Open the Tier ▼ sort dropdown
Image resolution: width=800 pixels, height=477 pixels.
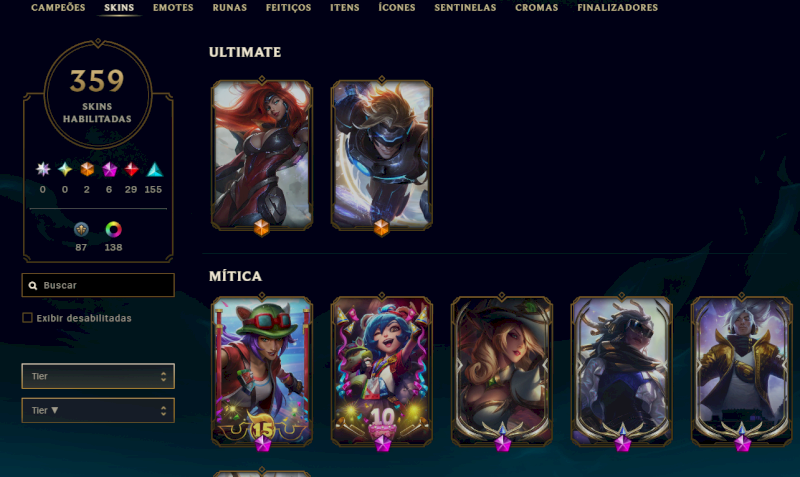coord(98,410)
